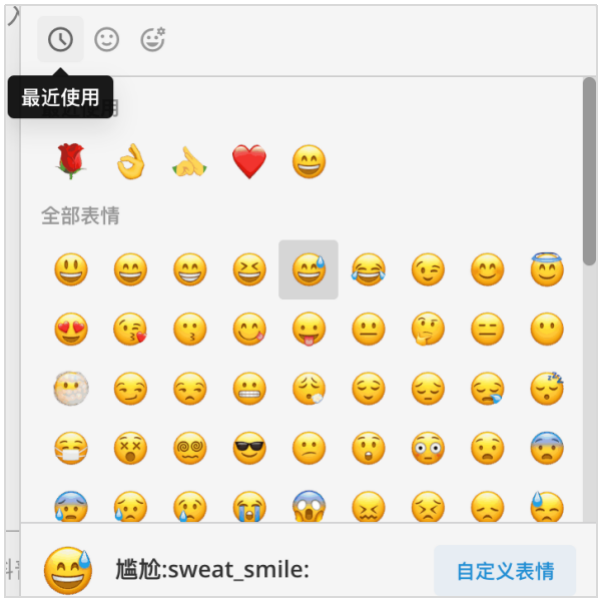The height and width of the screenshot is (604, 604).
Task: Select the face with medical mask emoji
Action: [71, 448]
